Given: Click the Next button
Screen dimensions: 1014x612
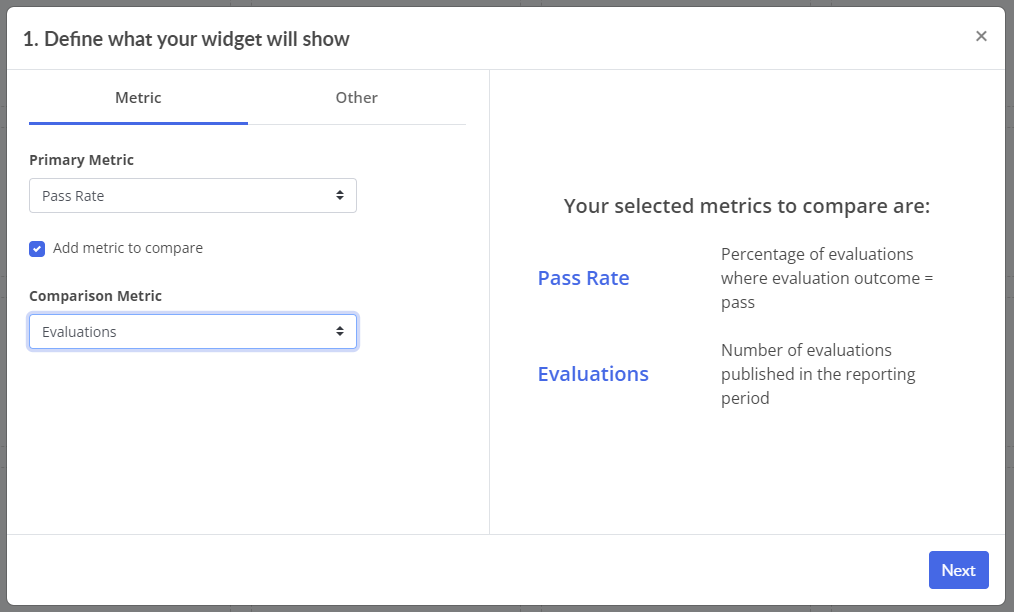Looking at the screenshot, I should coord(958,570).
